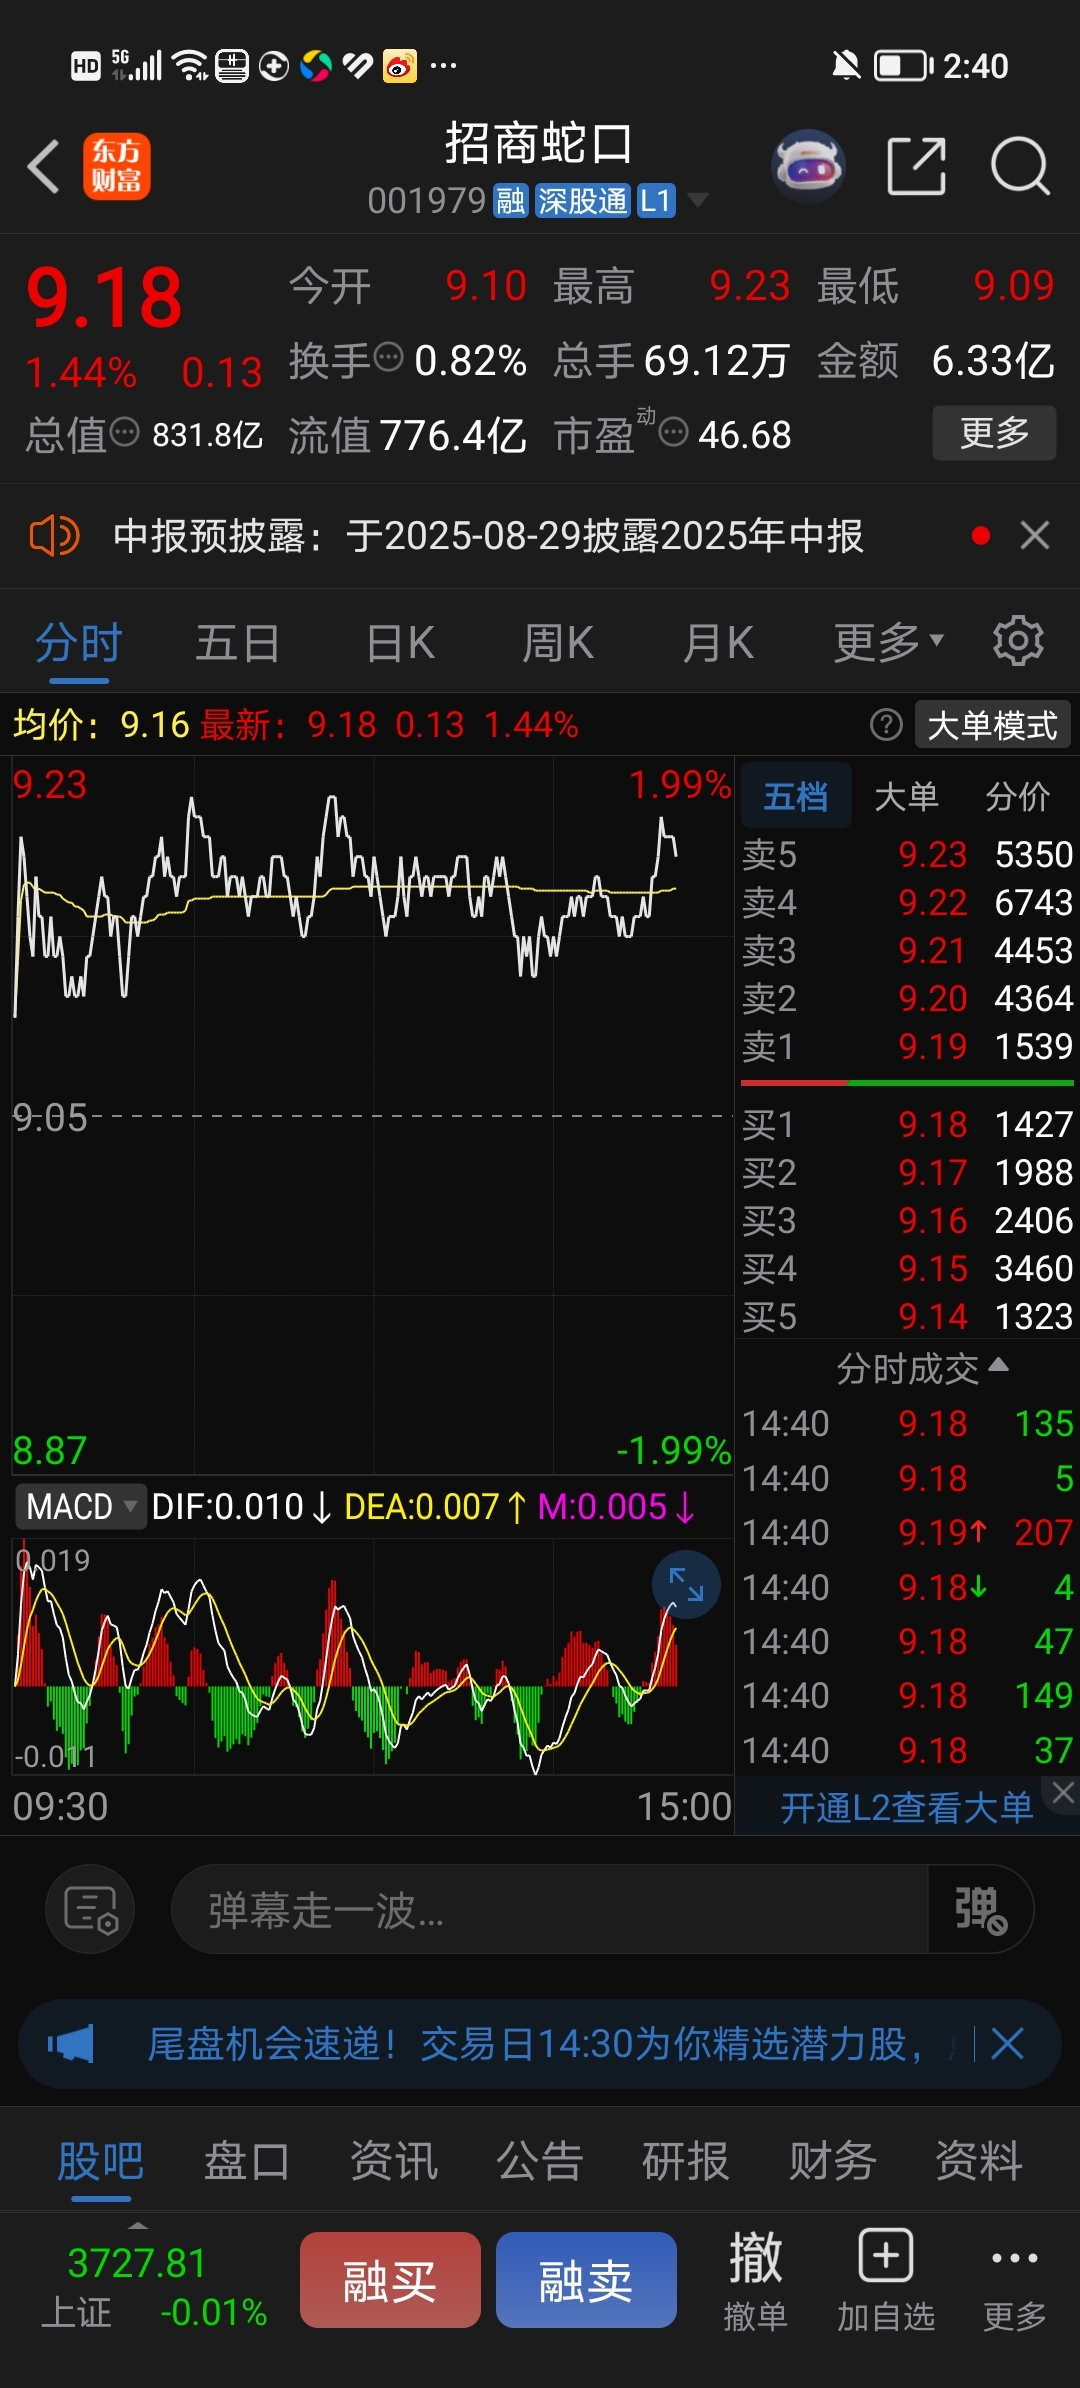This screenshot has width=1080, height=2388.
Task: Open the 财务 tab
Action: pyautogui.click(x=832, y=2161)
